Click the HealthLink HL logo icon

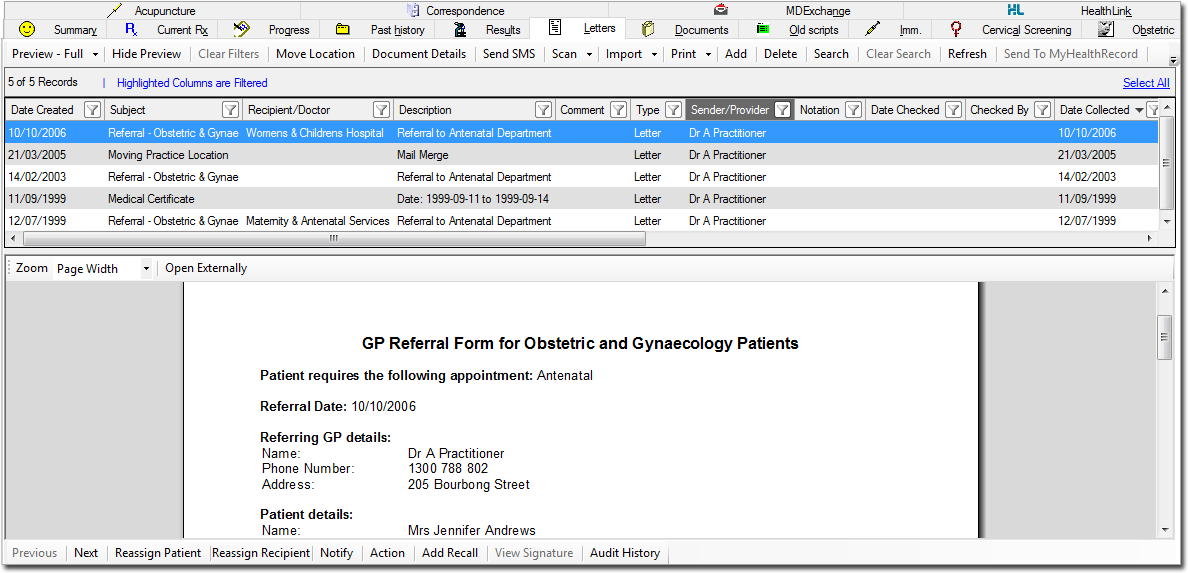(1016, 10)
